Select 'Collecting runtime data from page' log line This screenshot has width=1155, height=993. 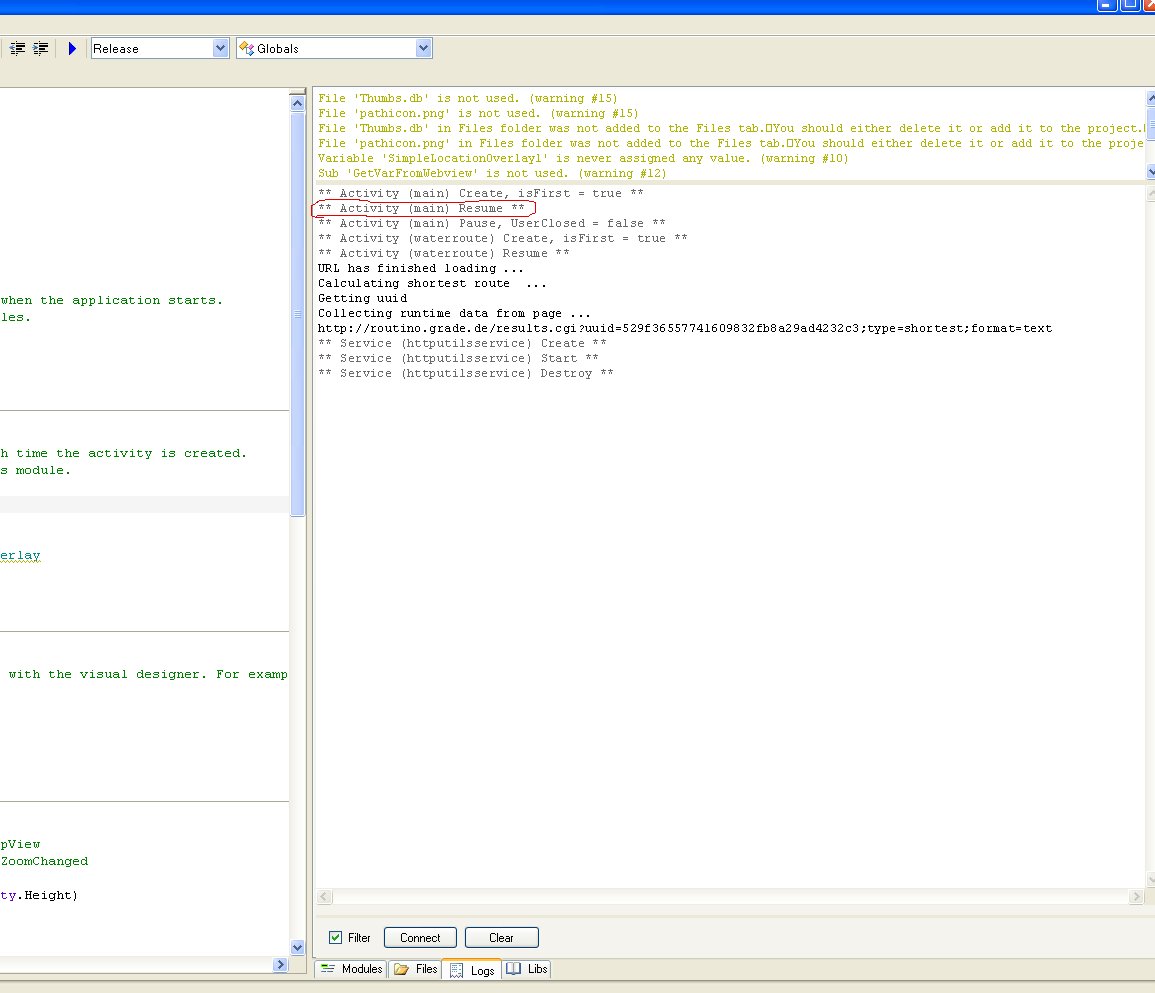click(x=454, y=313)
